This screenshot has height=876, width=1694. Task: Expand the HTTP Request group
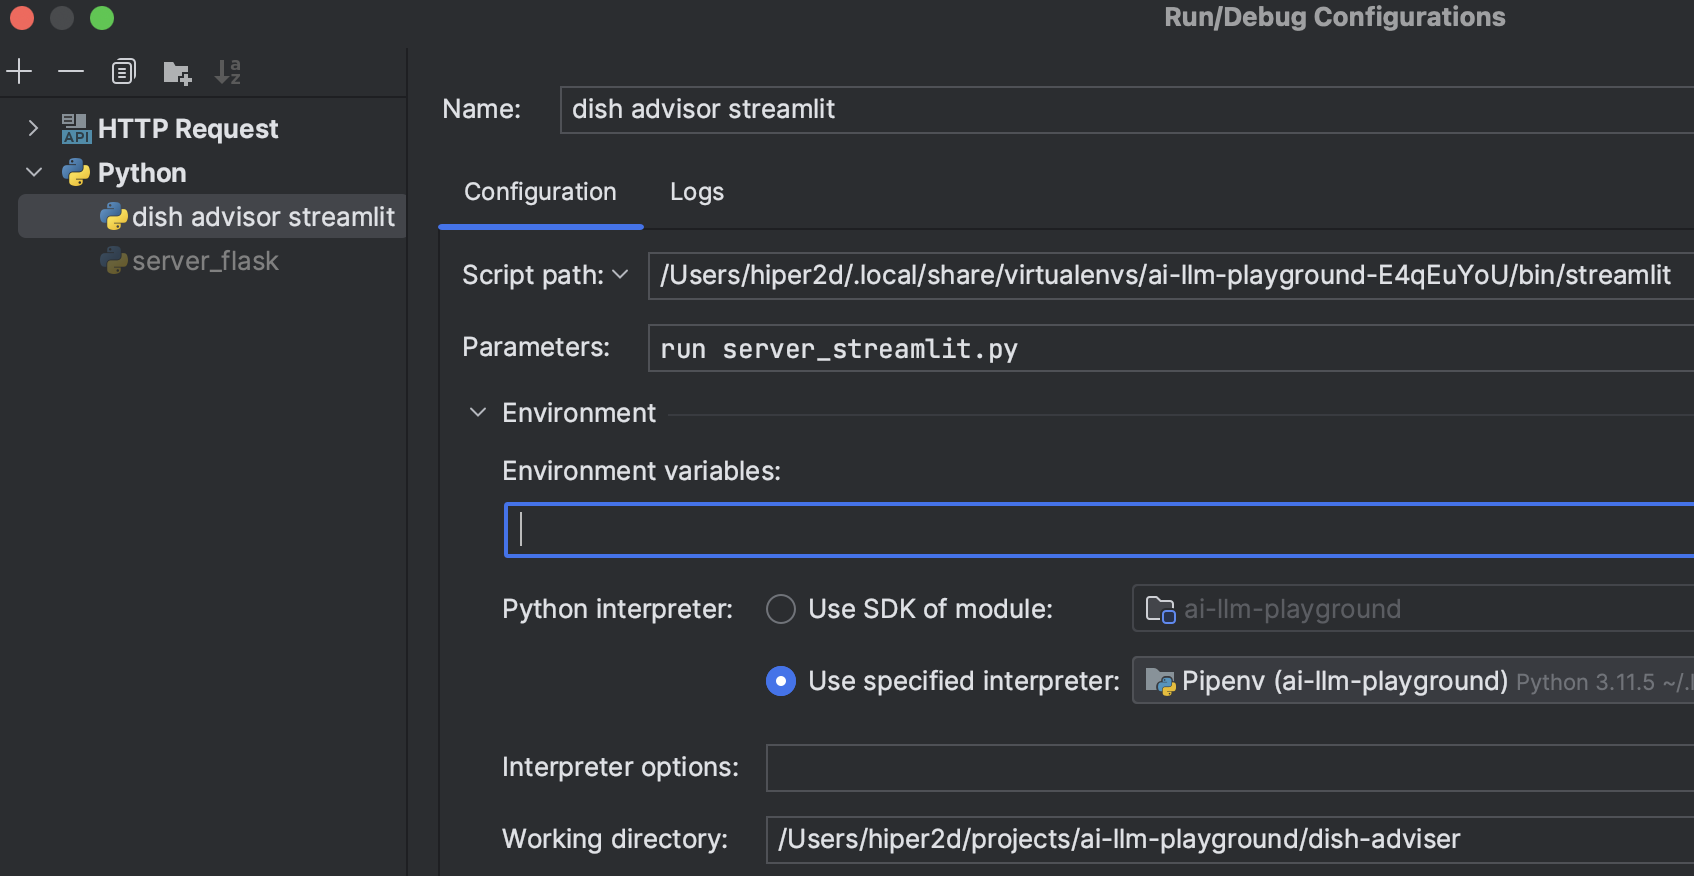(33, 128)
